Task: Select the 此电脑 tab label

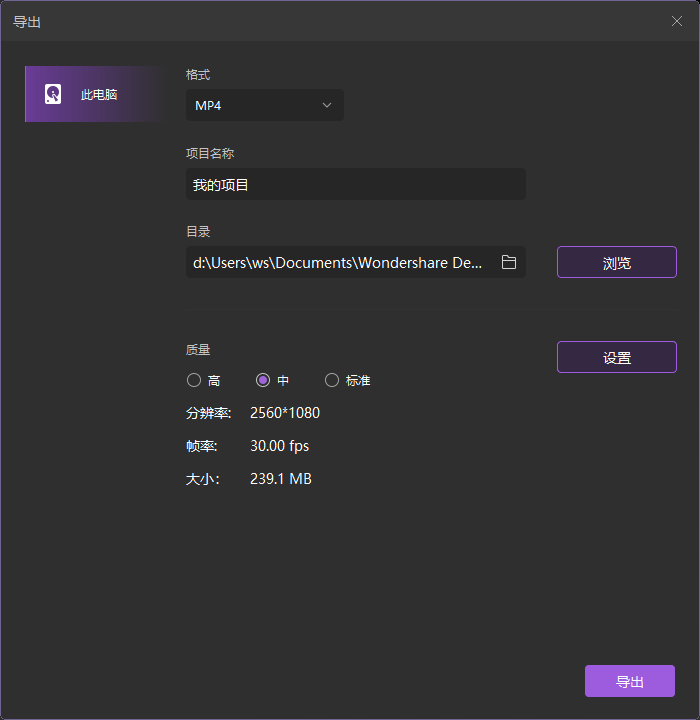Action: click(x=99, y=95)
